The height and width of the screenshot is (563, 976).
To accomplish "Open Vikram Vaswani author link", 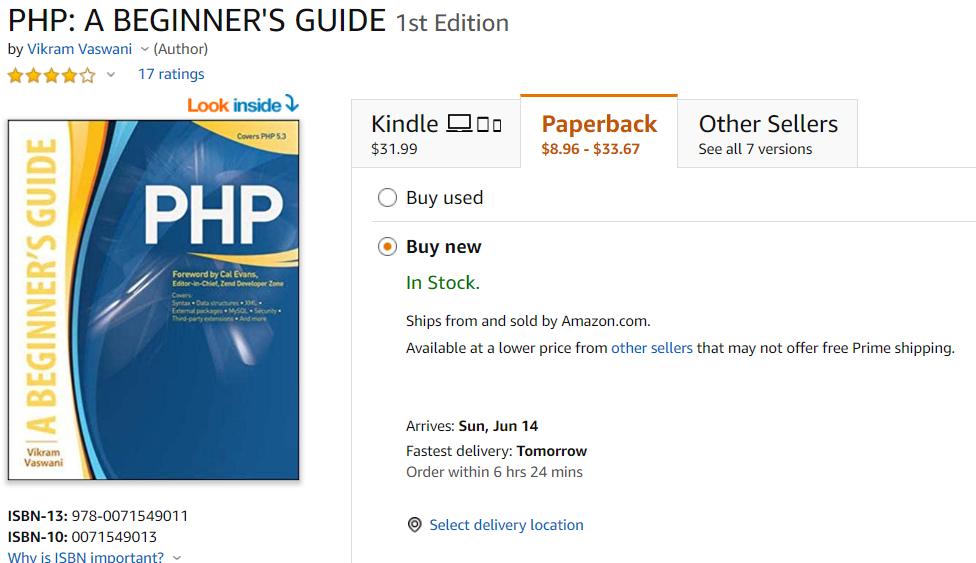I will (80, 49).
